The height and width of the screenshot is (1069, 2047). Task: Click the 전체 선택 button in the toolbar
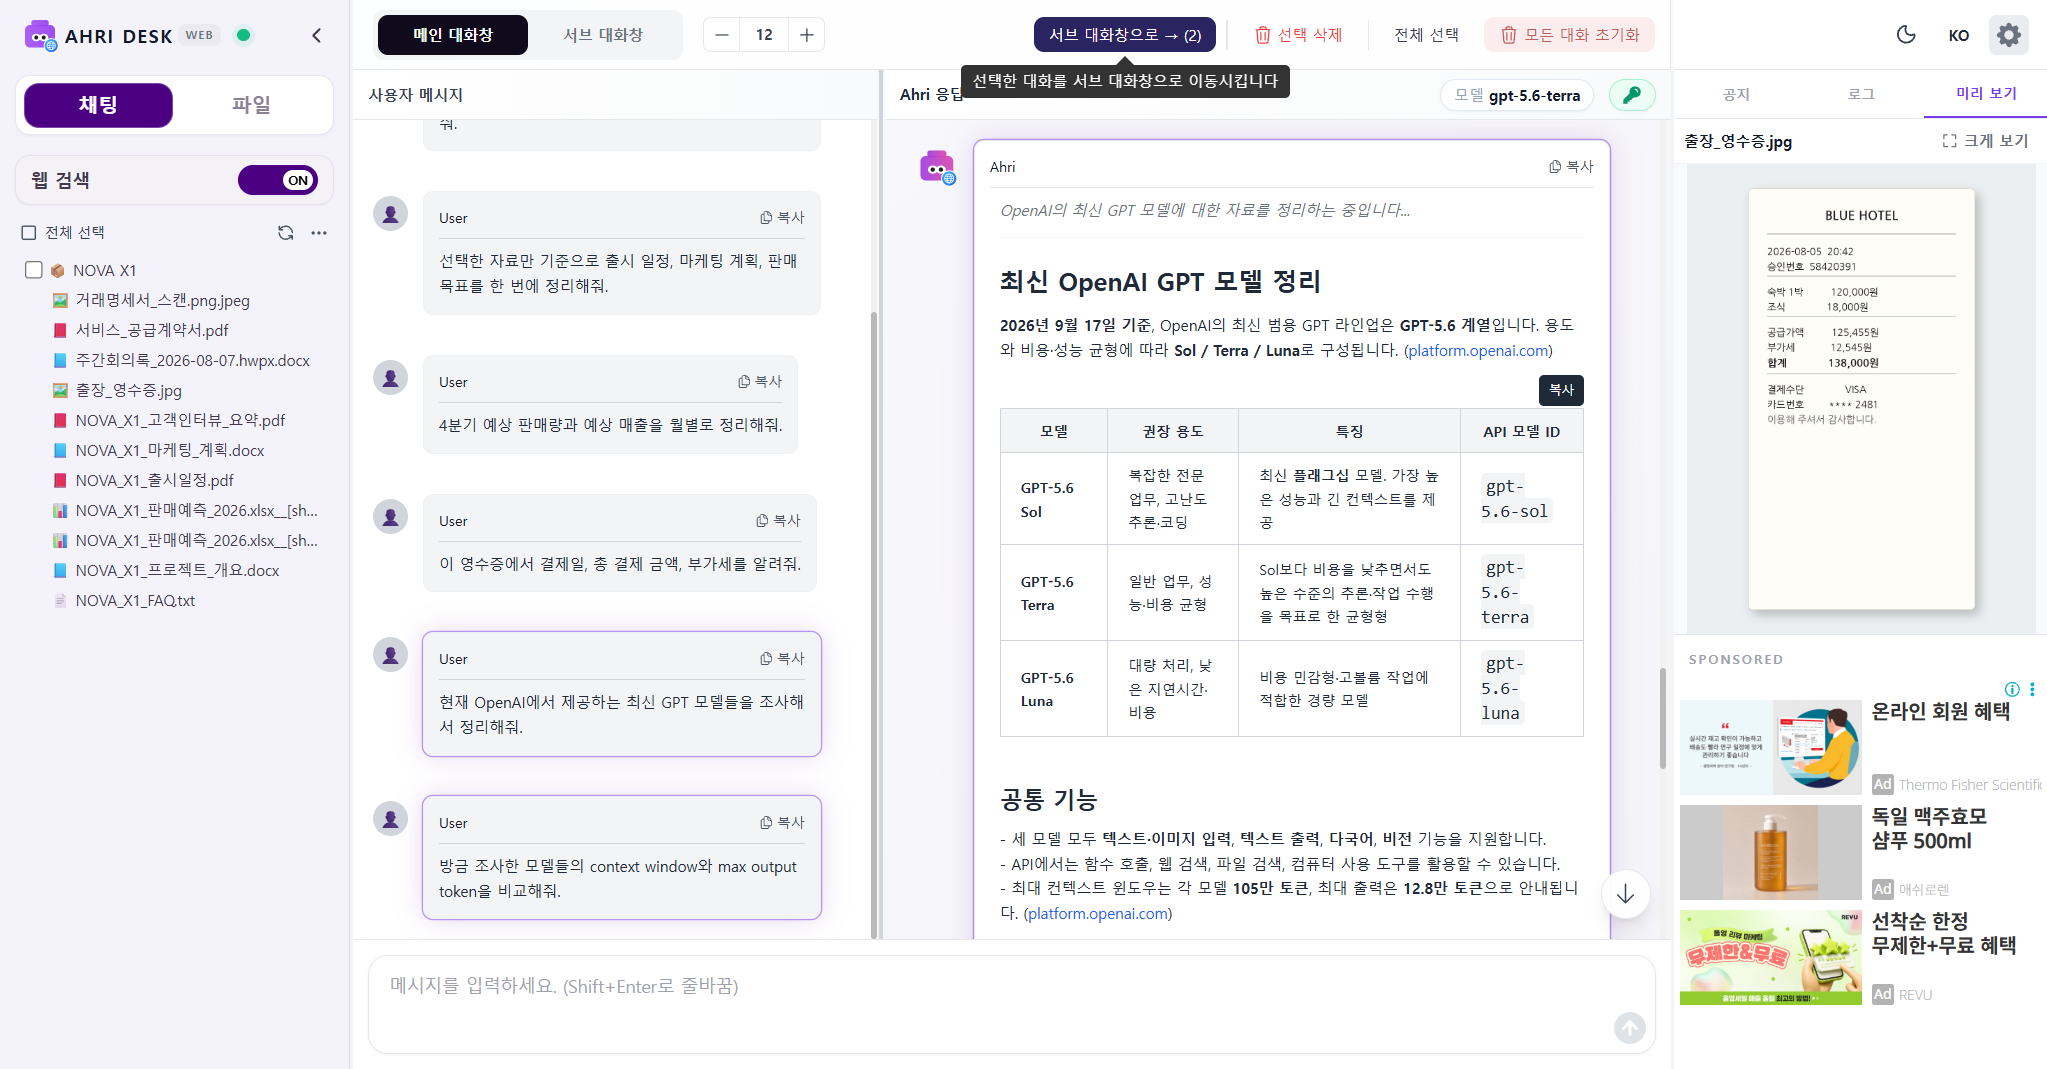point(1427,35)
